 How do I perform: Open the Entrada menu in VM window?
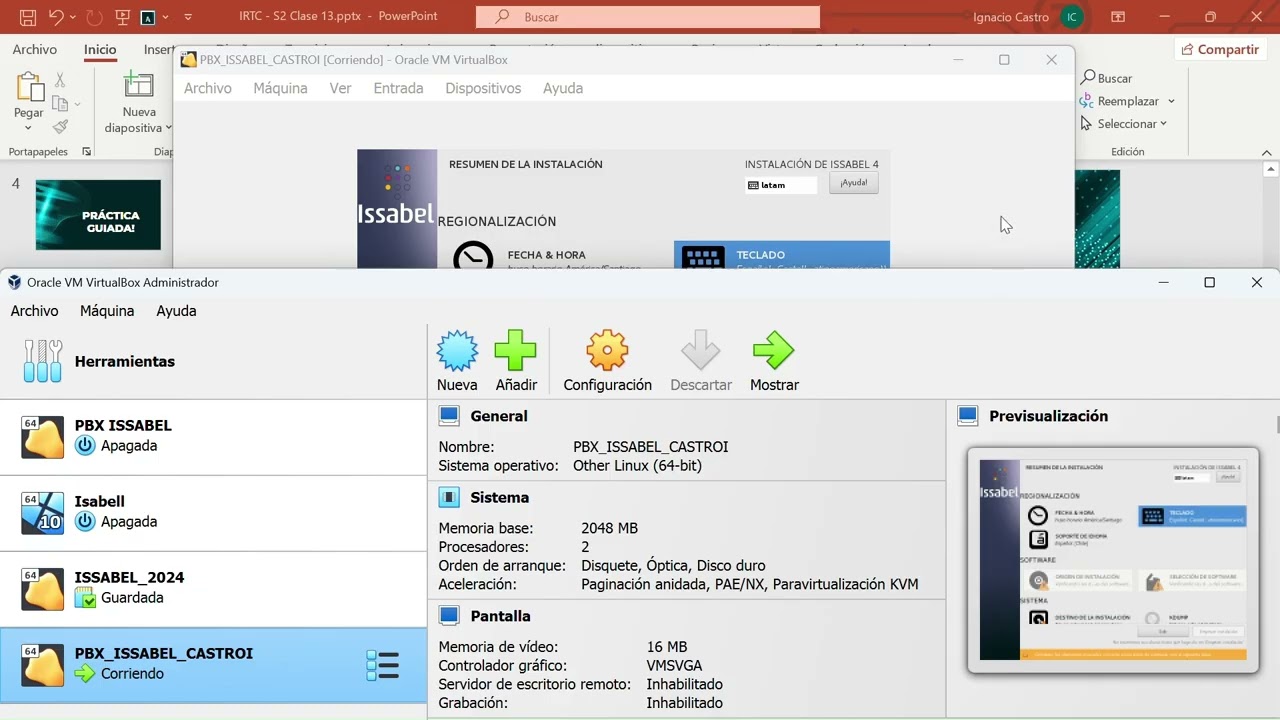pos(398,88)
